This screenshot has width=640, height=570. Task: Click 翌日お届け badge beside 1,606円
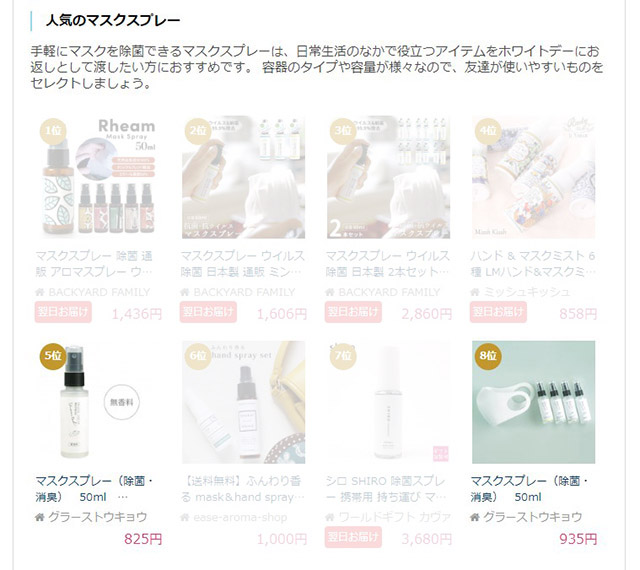pyautogui.click(x=208, y=312)
